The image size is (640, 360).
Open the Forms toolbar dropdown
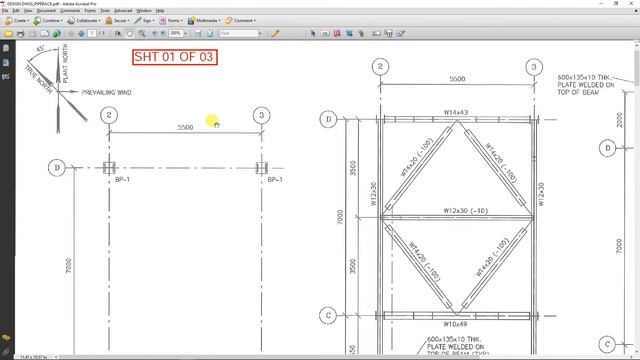(x=171, y=20)
